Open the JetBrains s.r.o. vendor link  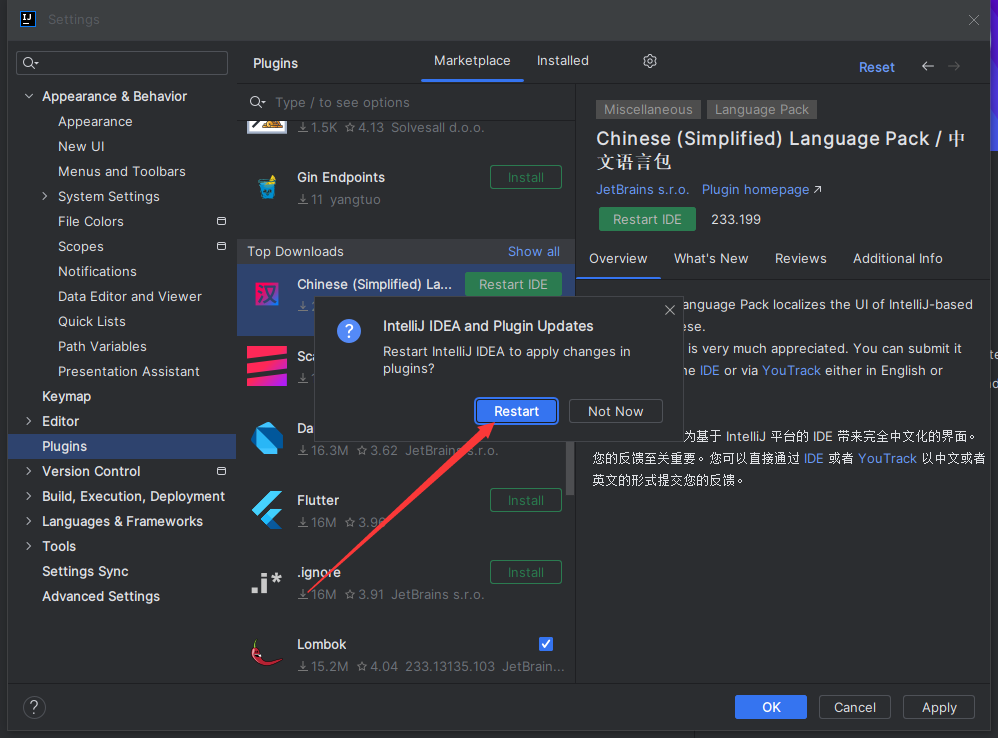[642, 190]
